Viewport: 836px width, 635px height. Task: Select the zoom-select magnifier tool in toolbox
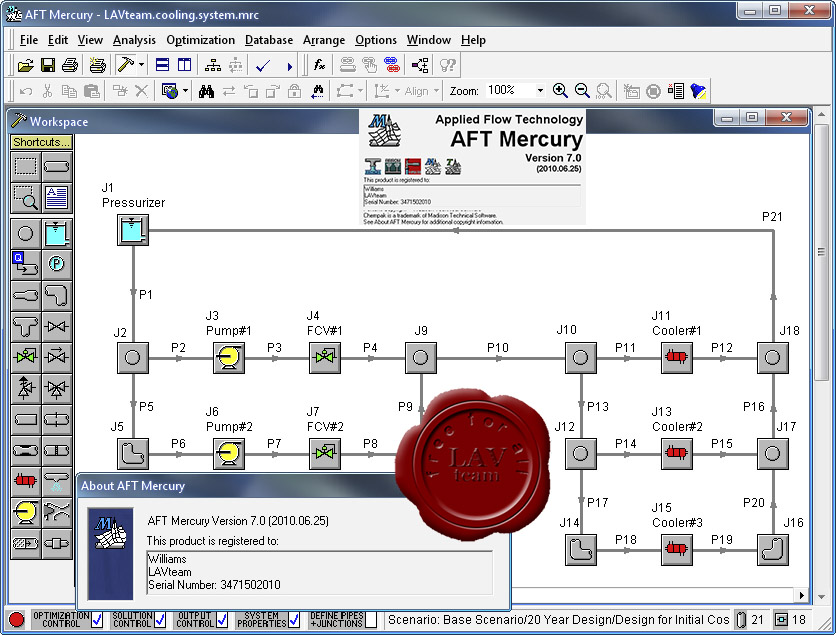[26, 197]
